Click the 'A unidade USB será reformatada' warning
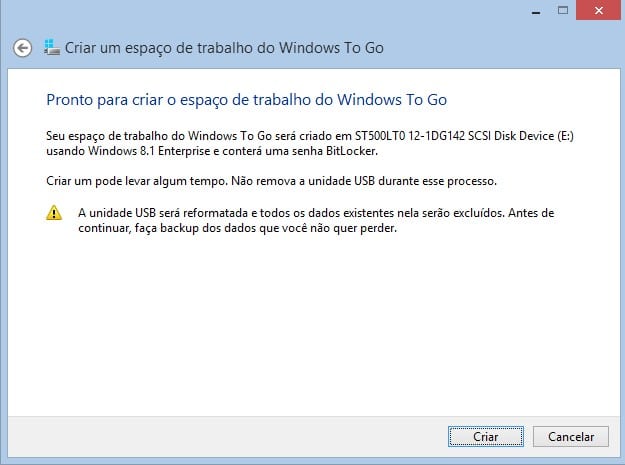The height and width of the screenshot is (465, 625). [163, 213]
